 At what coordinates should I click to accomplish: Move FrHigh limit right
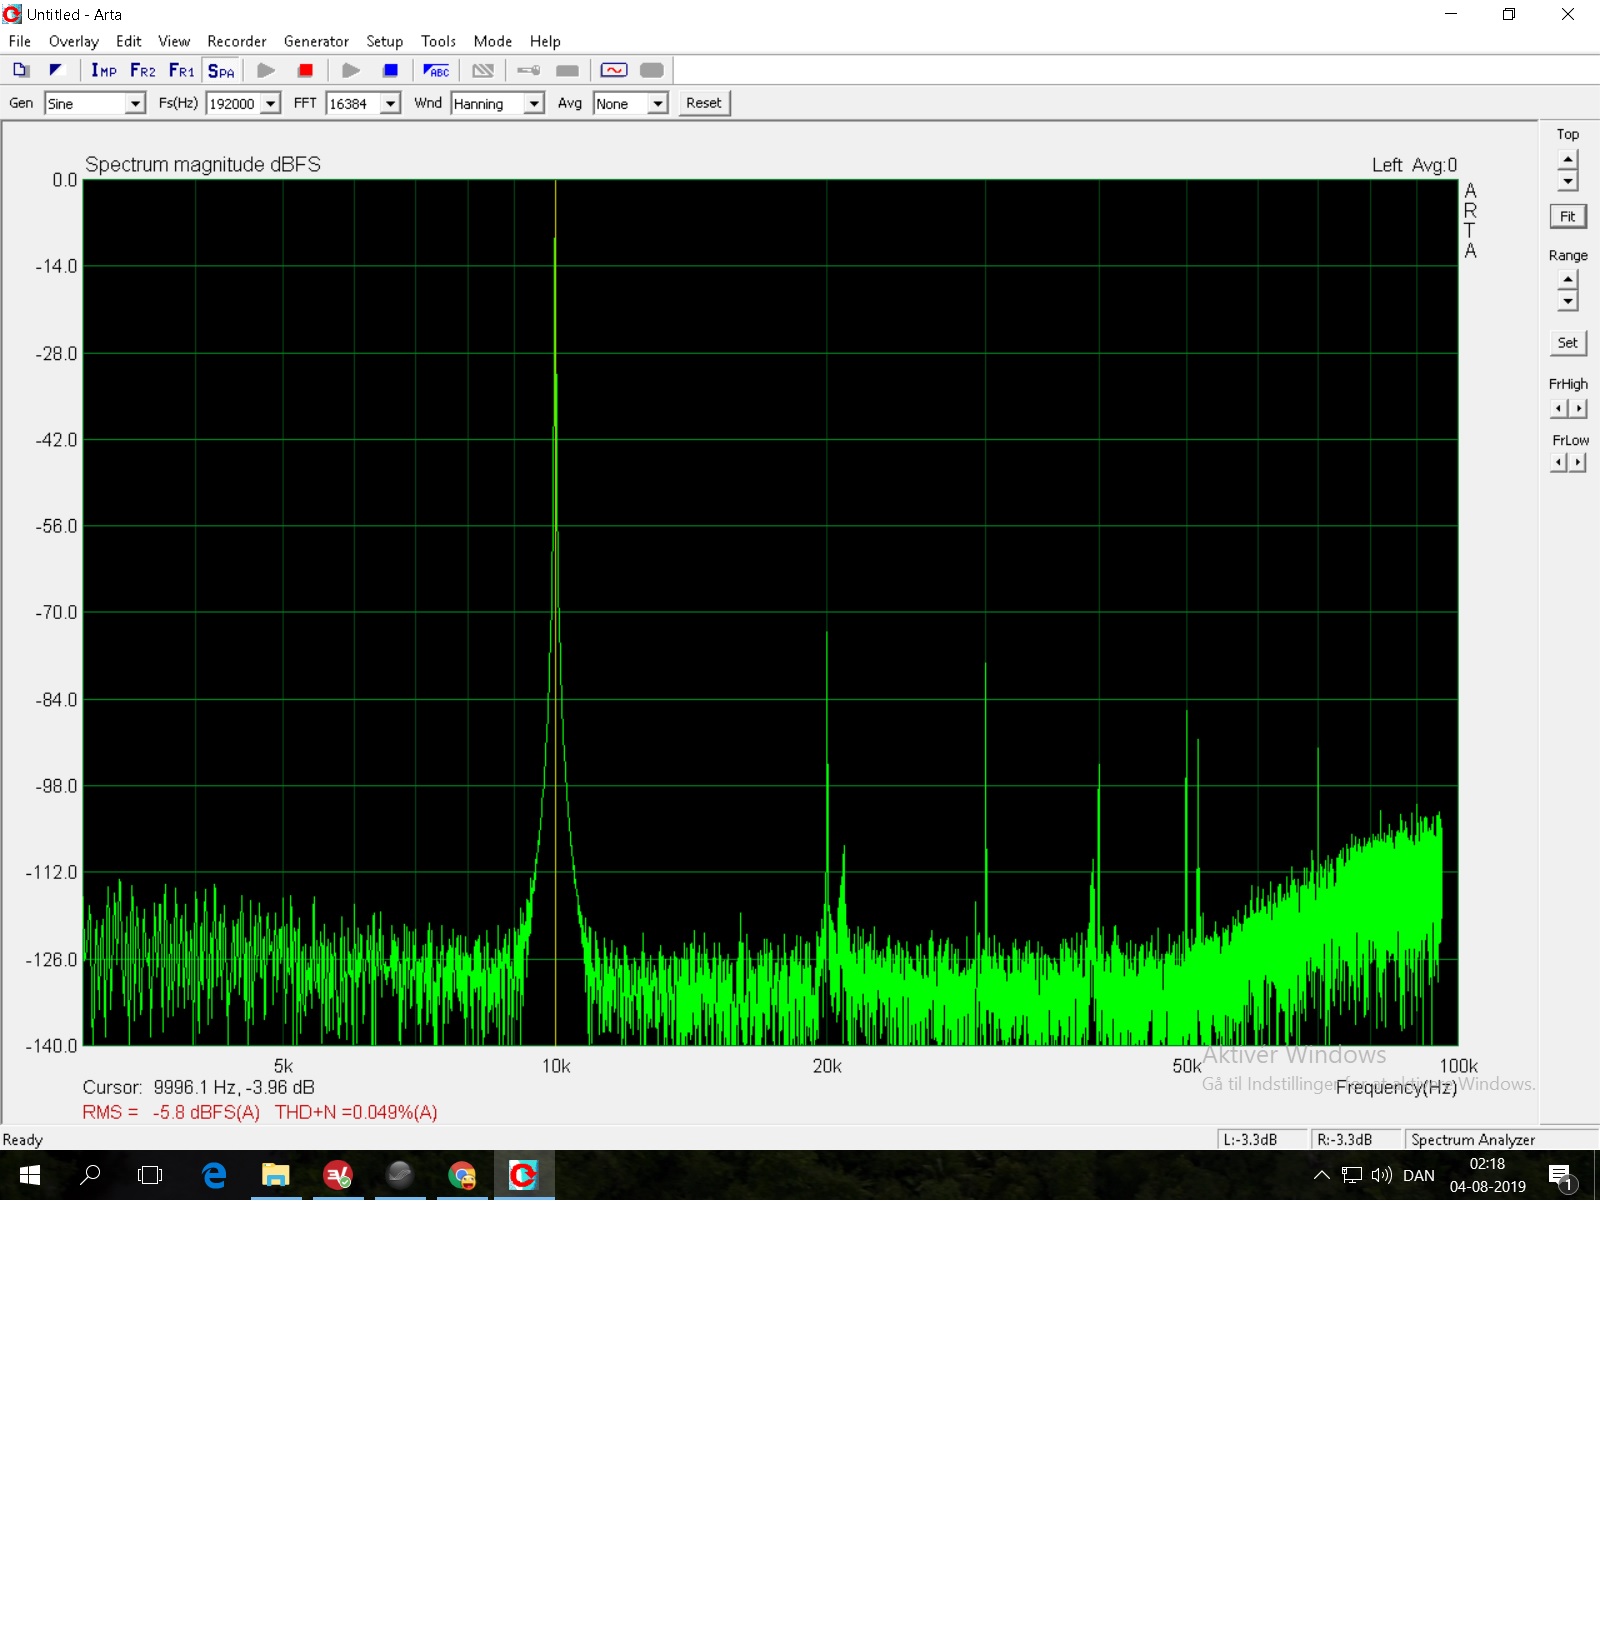pyautogui.click(x=1578, y=408)
